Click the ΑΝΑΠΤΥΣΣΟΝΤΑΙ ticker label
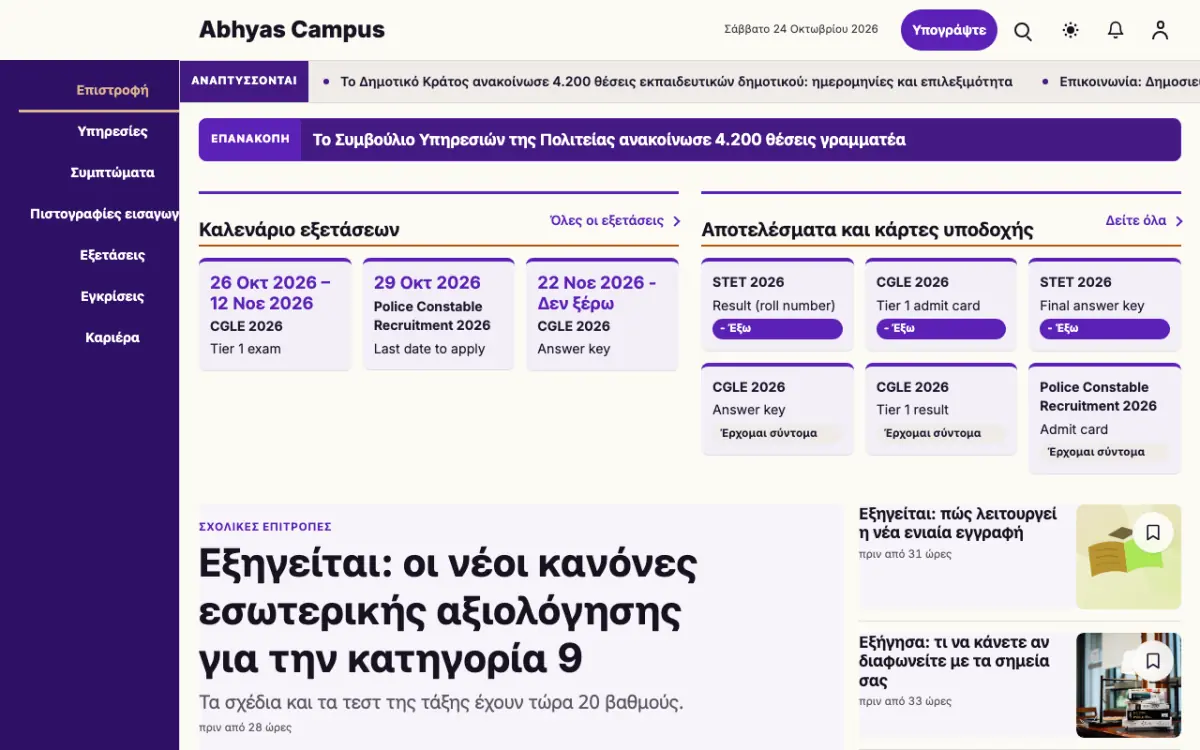Screen dimensions: 1200x750 [244, 81]
